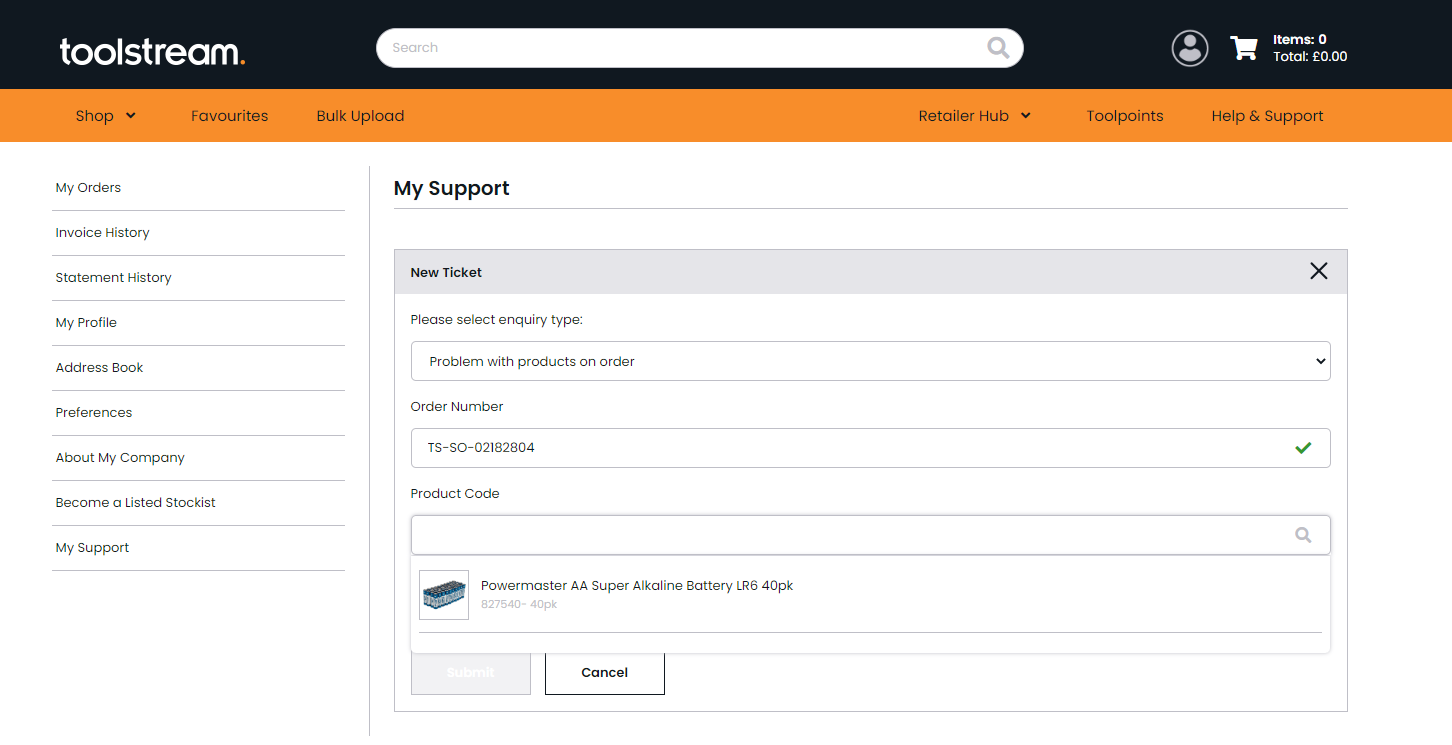
Task: Open the Retailer Hub dropdown
Action: click(973, 115)
